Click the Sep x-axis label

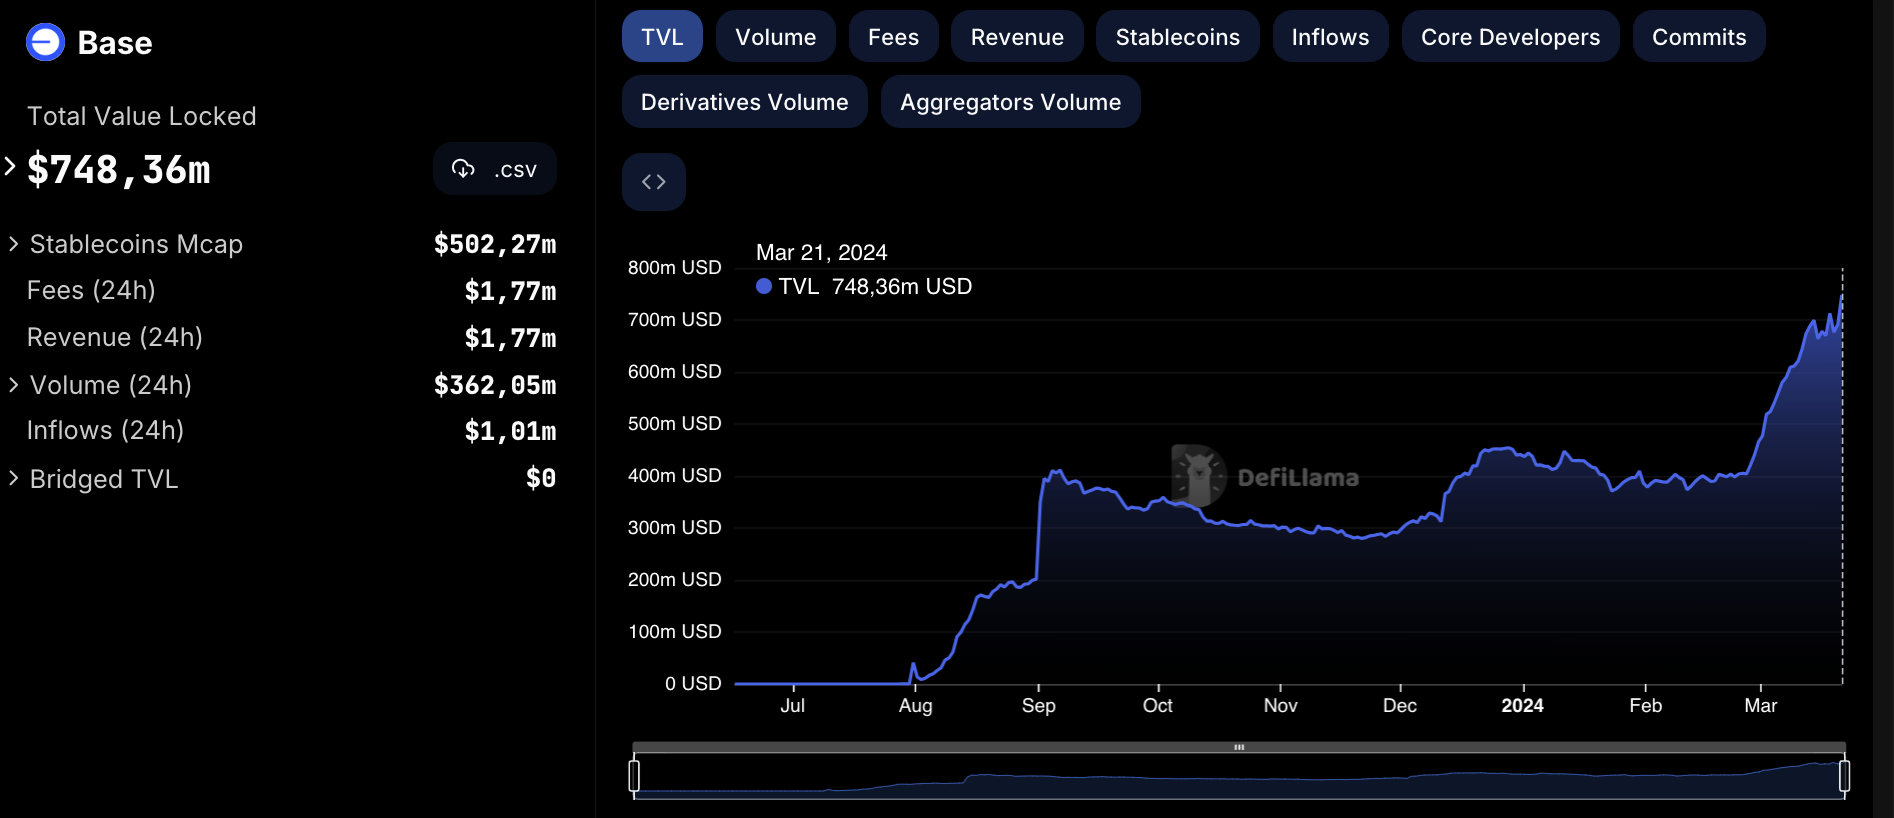point(1038,705)
